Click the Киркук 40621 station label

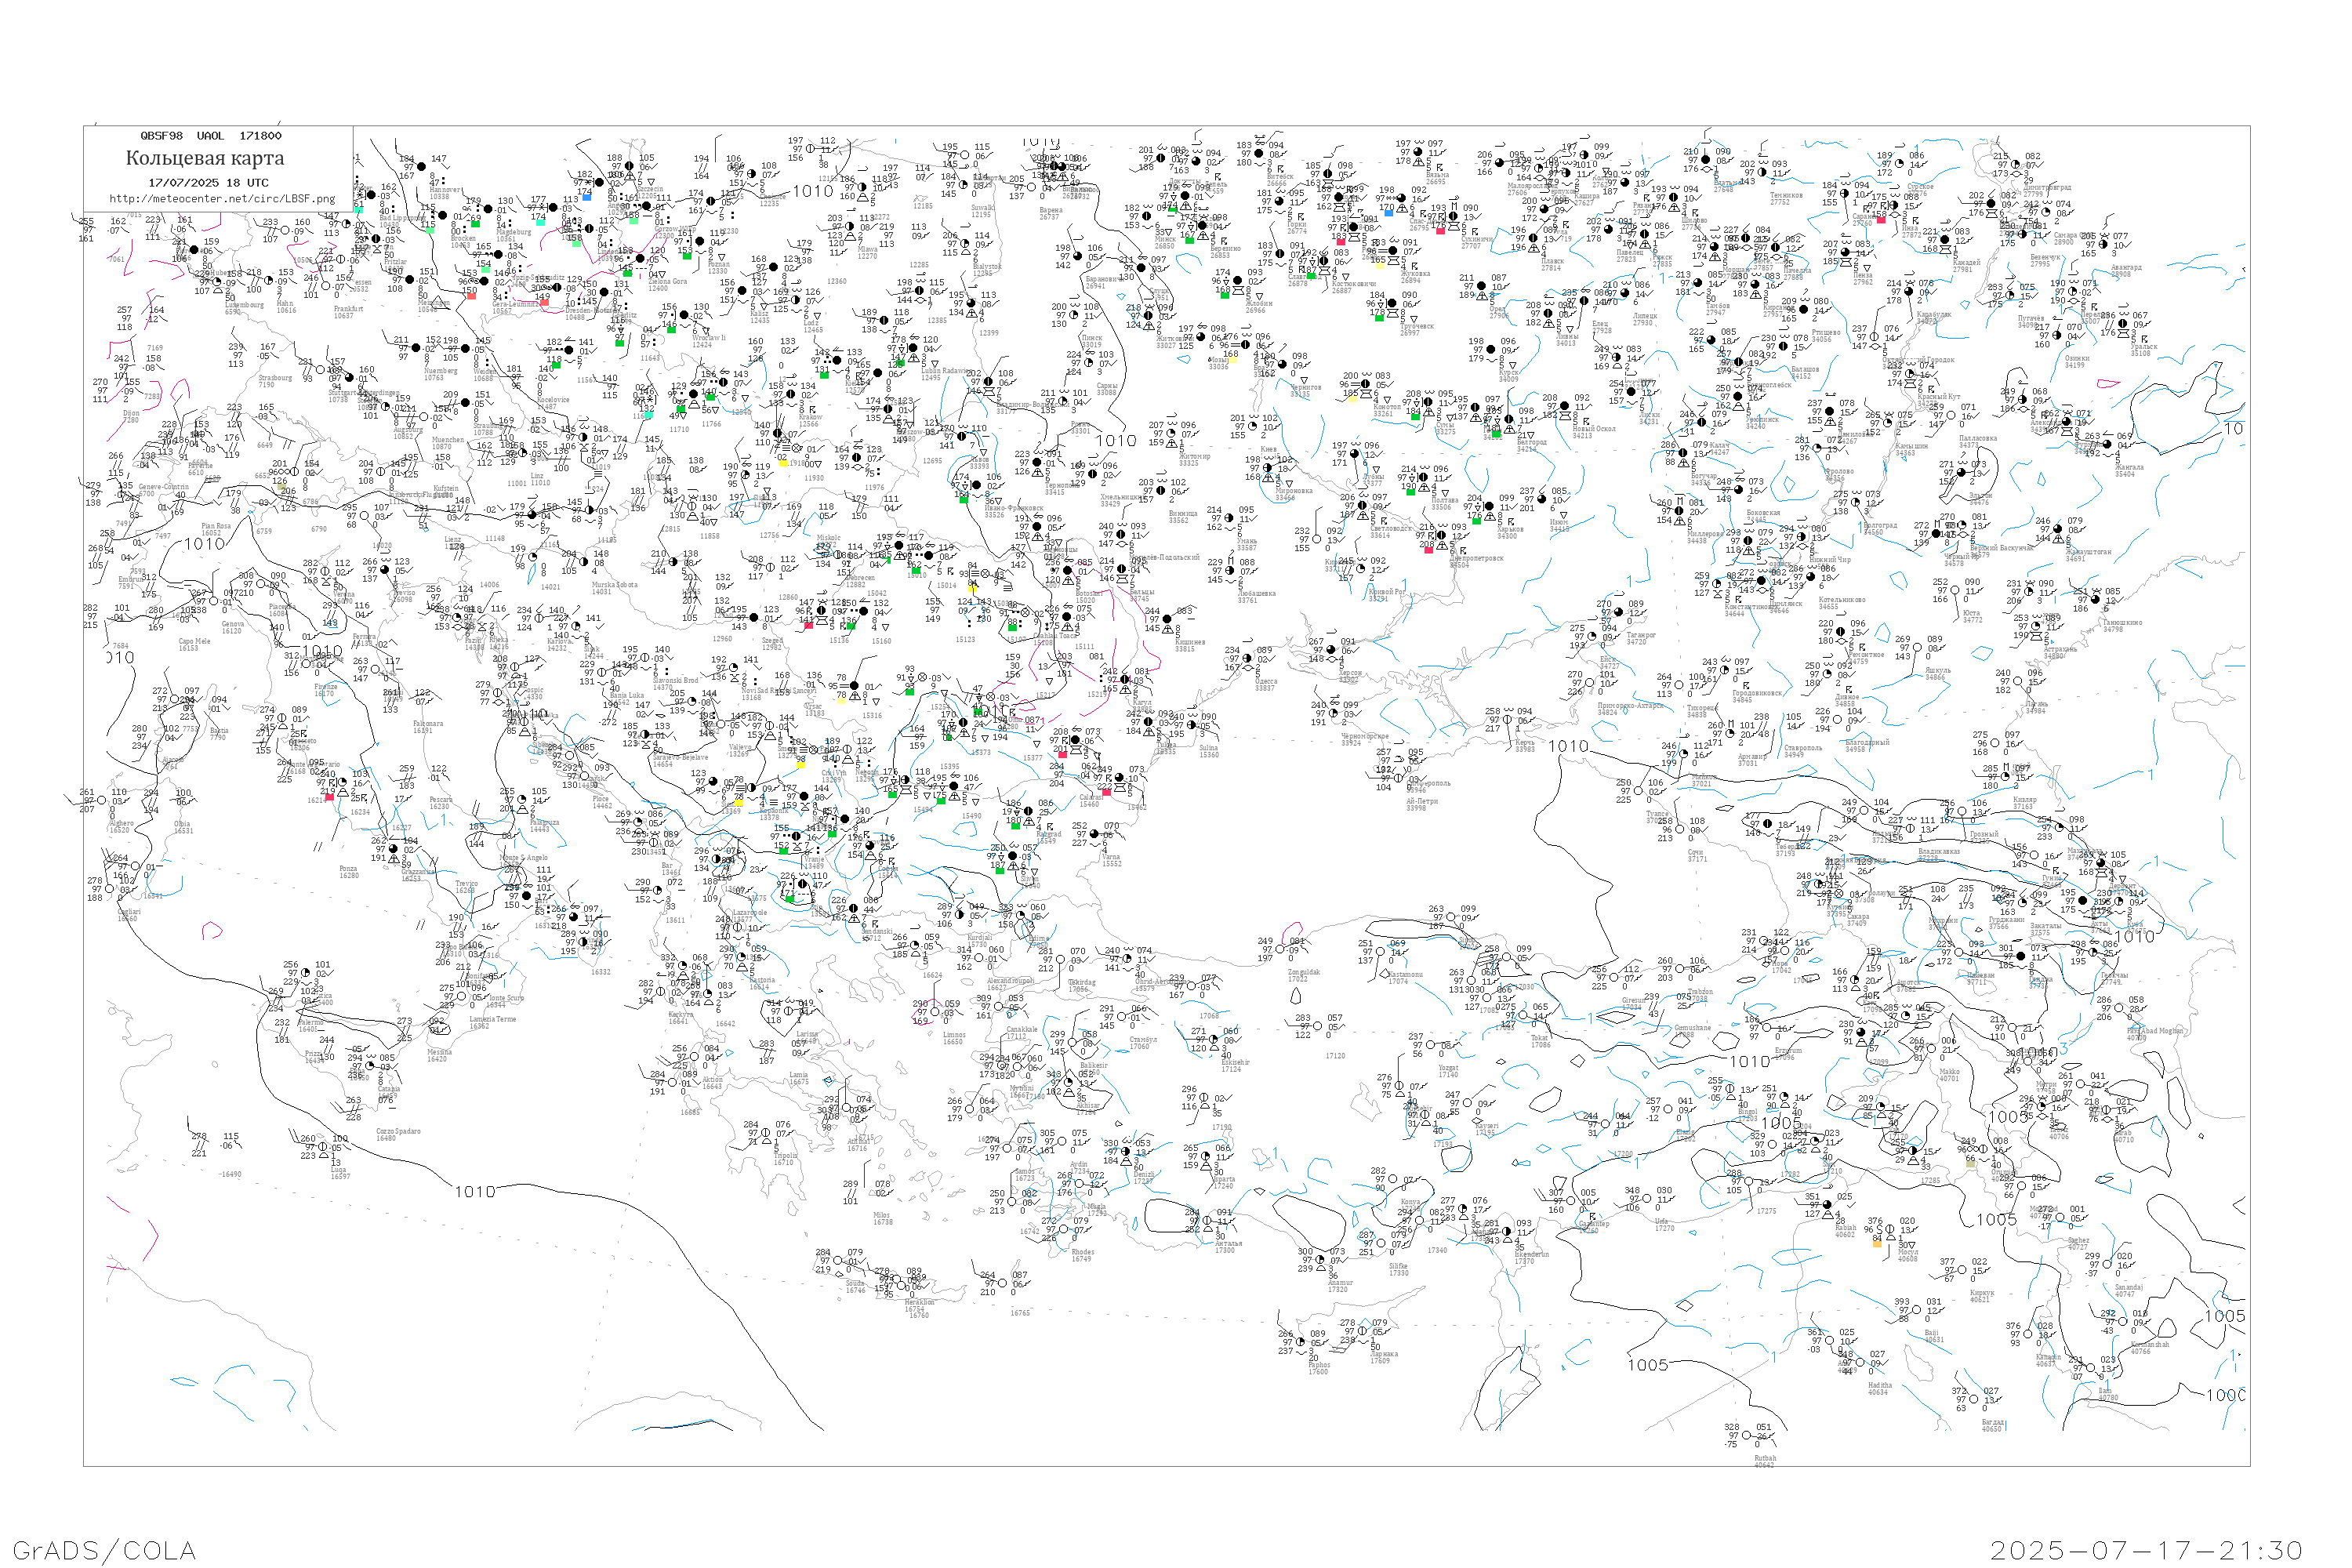[x=1980, y=1295]
